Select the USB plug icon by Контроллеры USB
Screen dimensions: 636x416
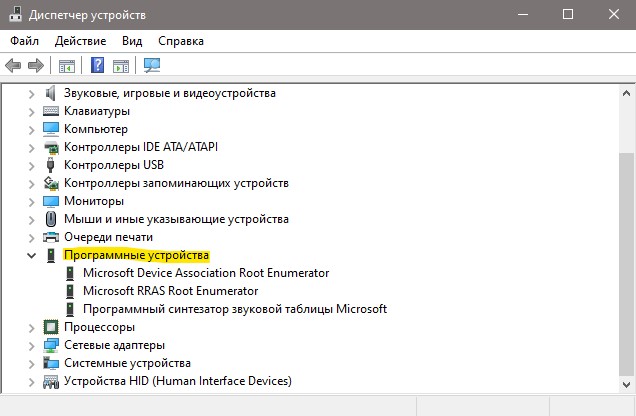click(x=51, y=165)
